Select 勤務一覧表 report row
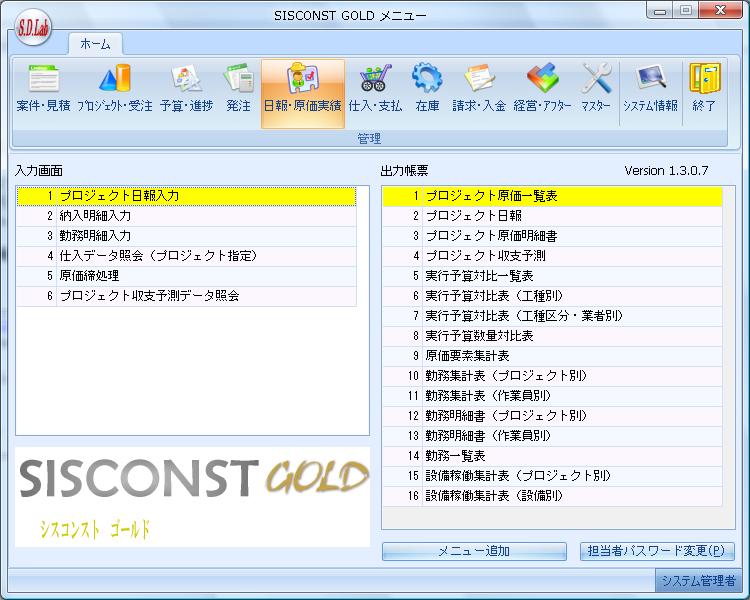The width and height of the screenshot is (750, 600). coord(552,456)
